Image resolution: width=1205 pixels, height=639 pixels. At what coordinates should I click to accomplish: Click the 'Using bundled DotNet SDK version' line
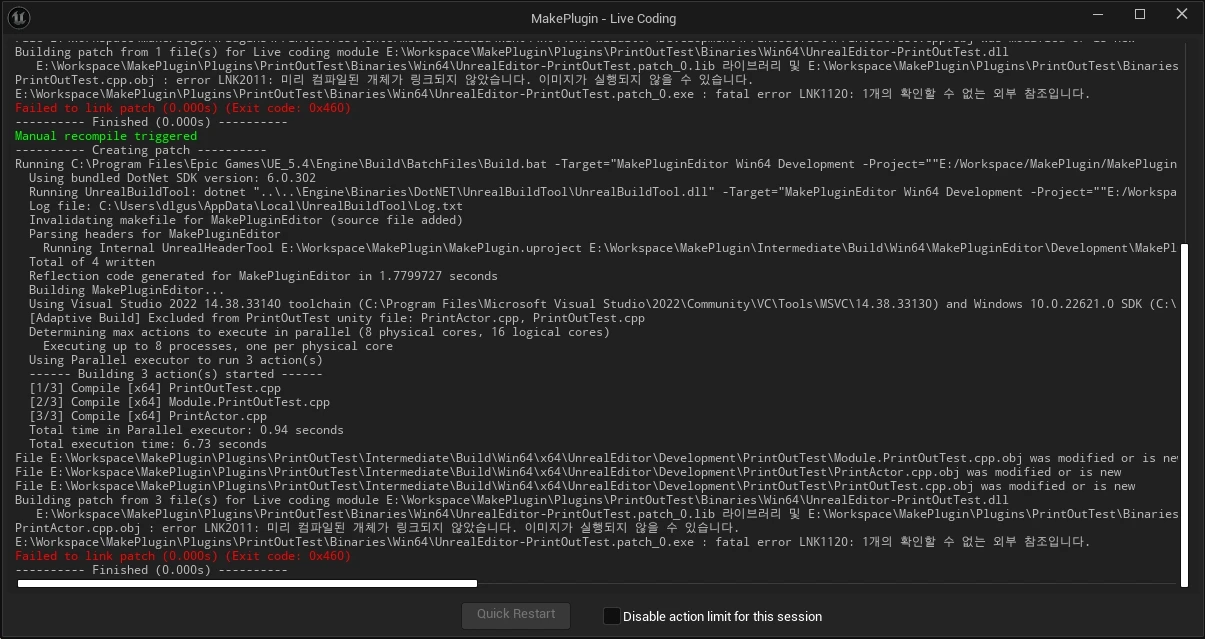172,178
